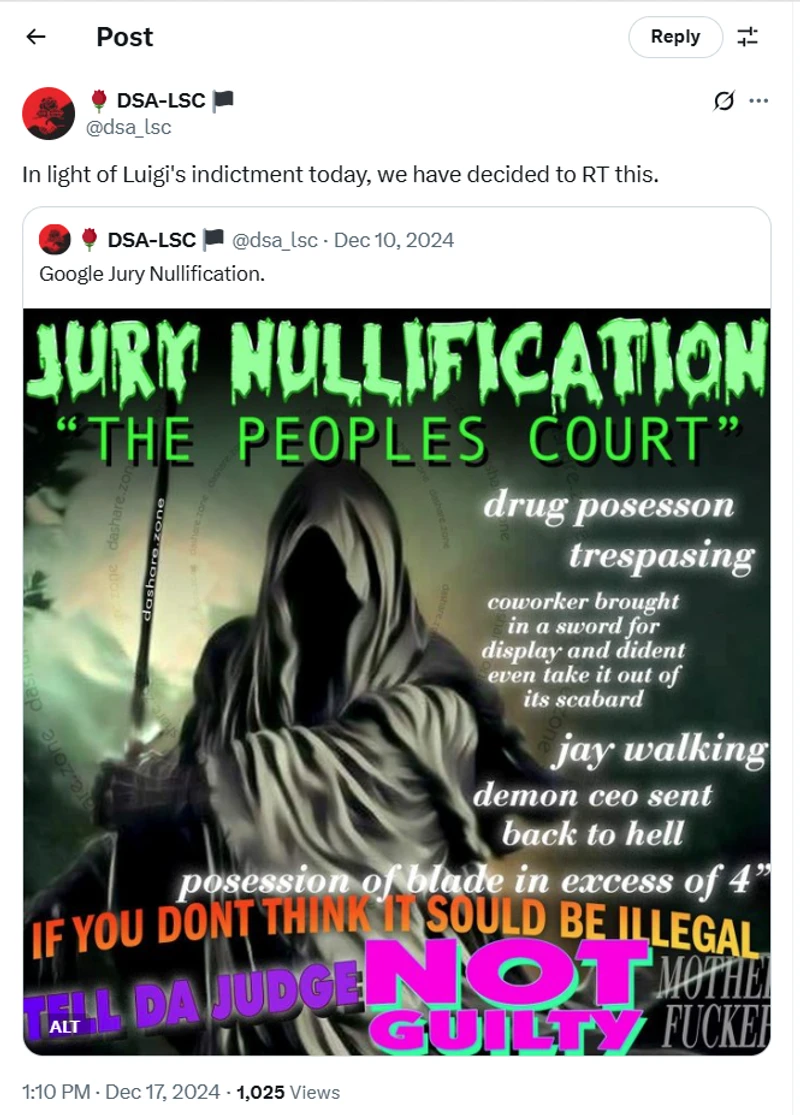Click the quoted DSA-LSC author name
The height and width of the screenshot is (1115, 800).
click(151, 240)
